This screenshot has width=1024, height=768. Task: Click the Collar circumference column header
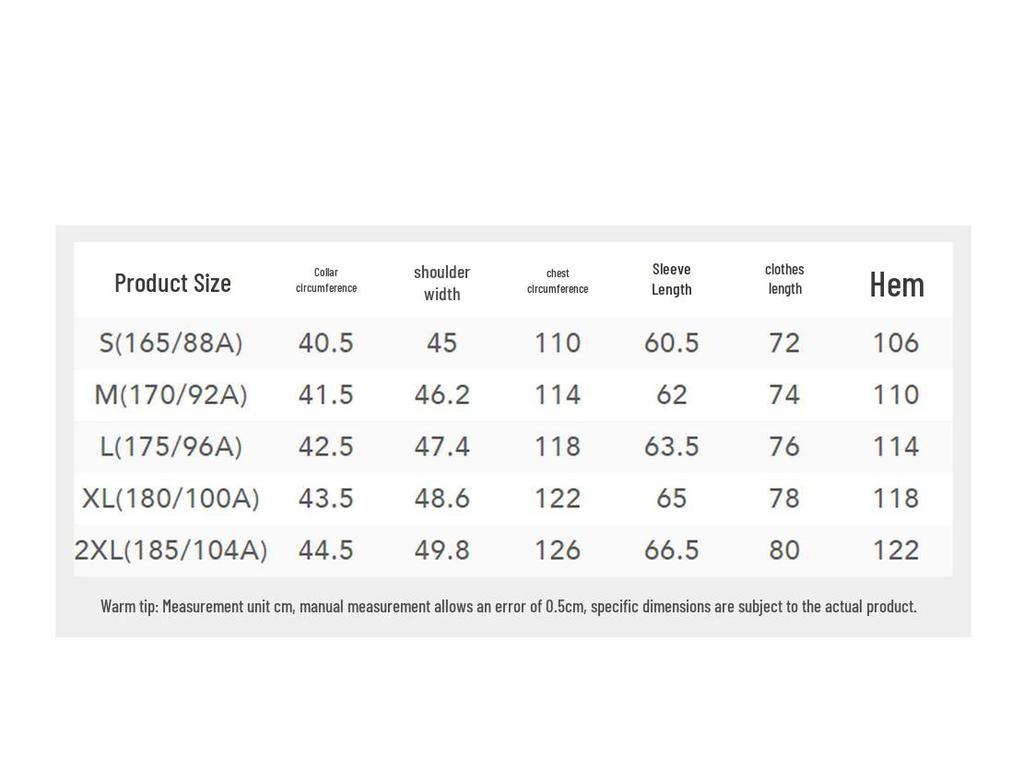(326, 280)
